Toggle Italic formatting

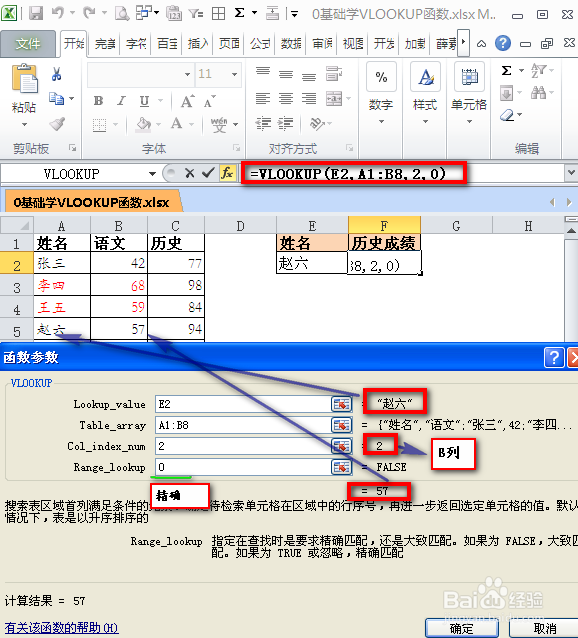coord(121,101)
